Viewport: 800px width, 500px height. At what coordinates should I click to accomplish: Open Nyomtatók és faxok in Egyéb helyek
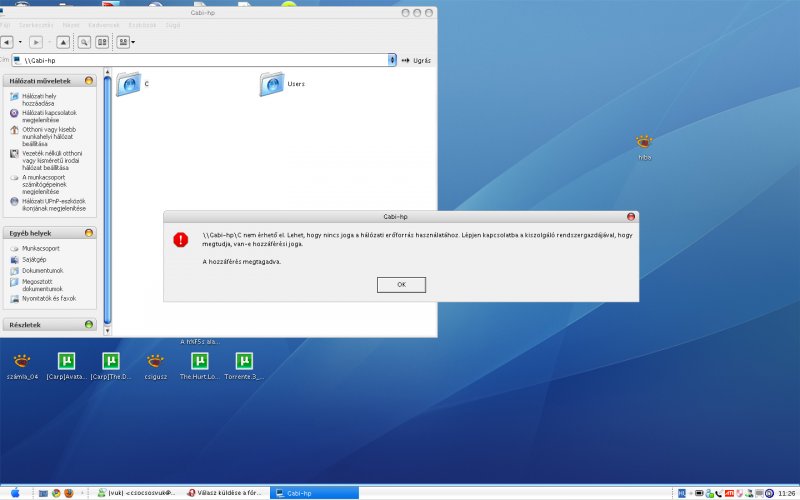[48, 298]
